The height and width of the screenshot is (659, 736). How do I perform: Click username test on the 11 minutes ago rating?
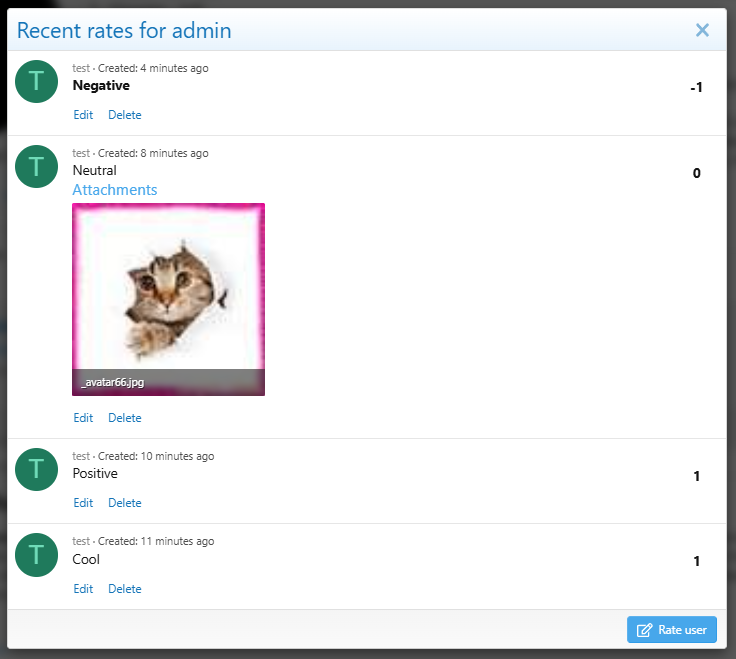81,541
